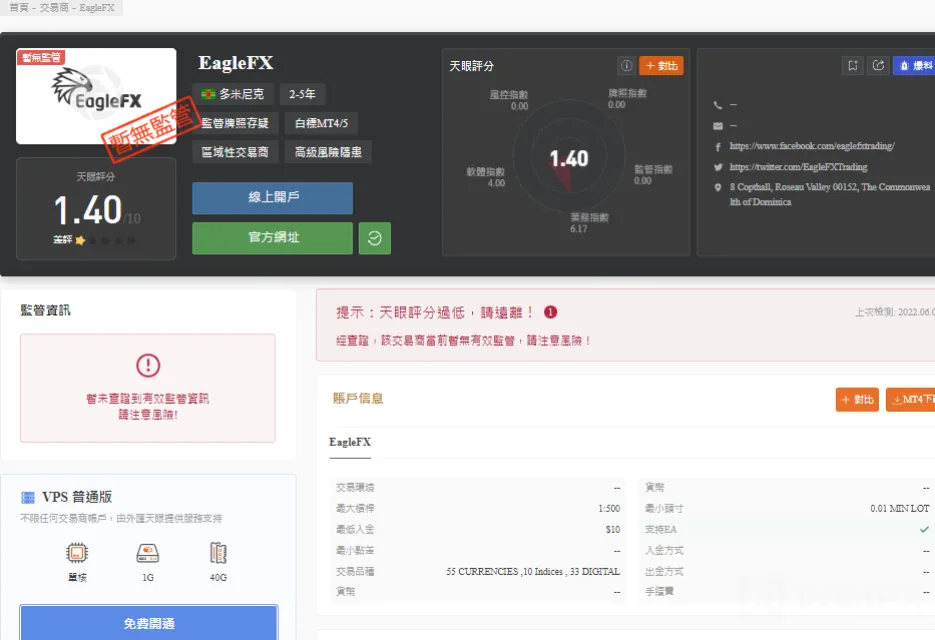Click the 40G storage icon
The image size is (935, 640).
pos(218,553)
